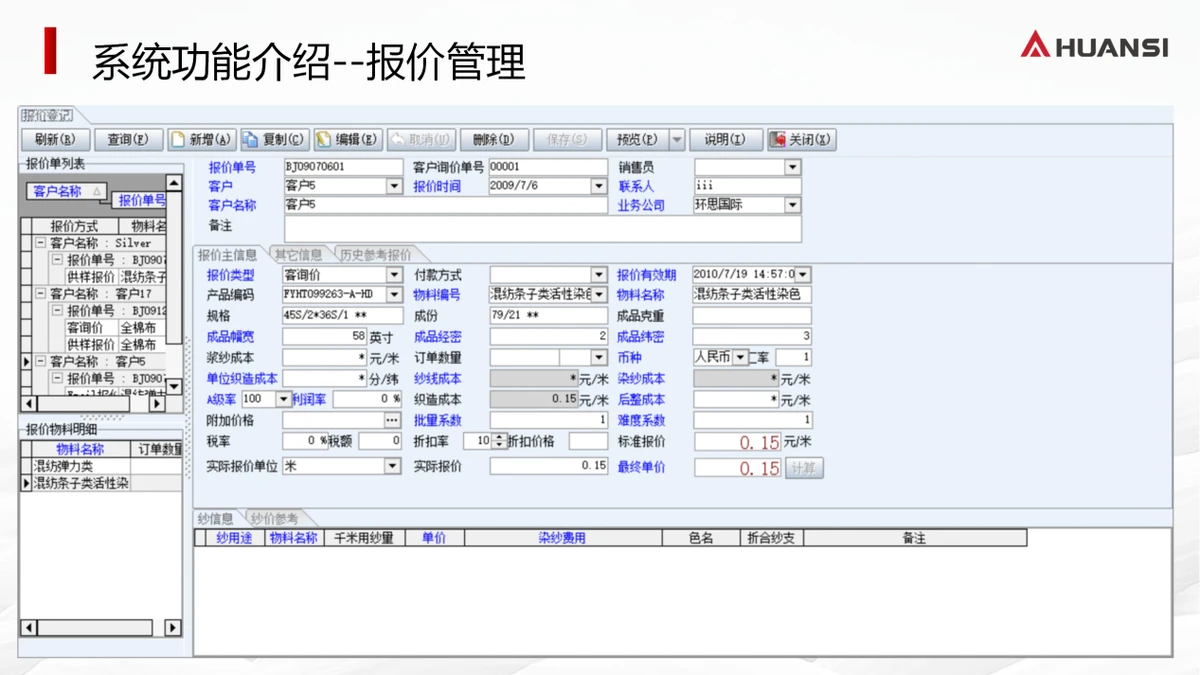Click right arrow of 报价物料明细 horizontal scrollbar
Viewport: 1200px width, 675px height.
(174, 628)
